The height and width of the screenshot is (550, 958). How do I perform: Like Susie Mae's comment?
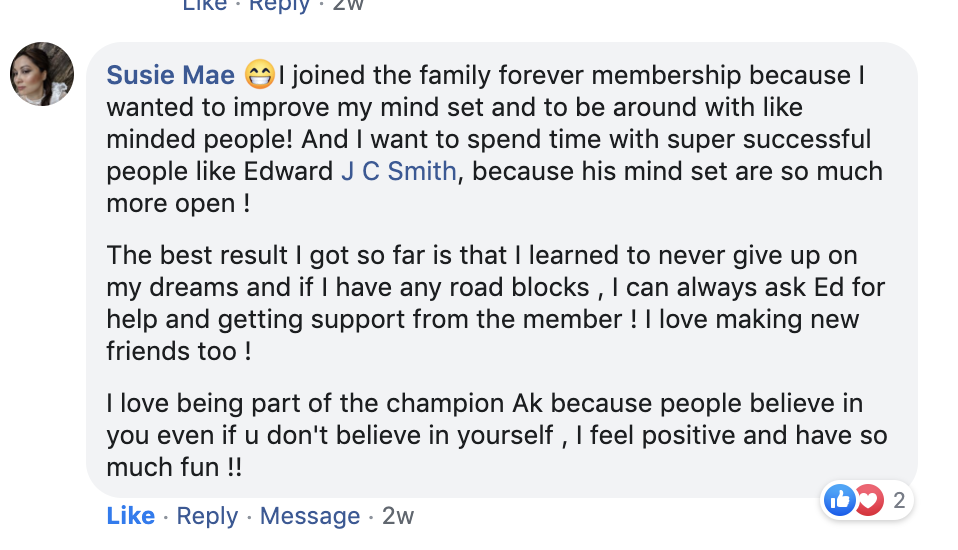click(x=130, y=516)
